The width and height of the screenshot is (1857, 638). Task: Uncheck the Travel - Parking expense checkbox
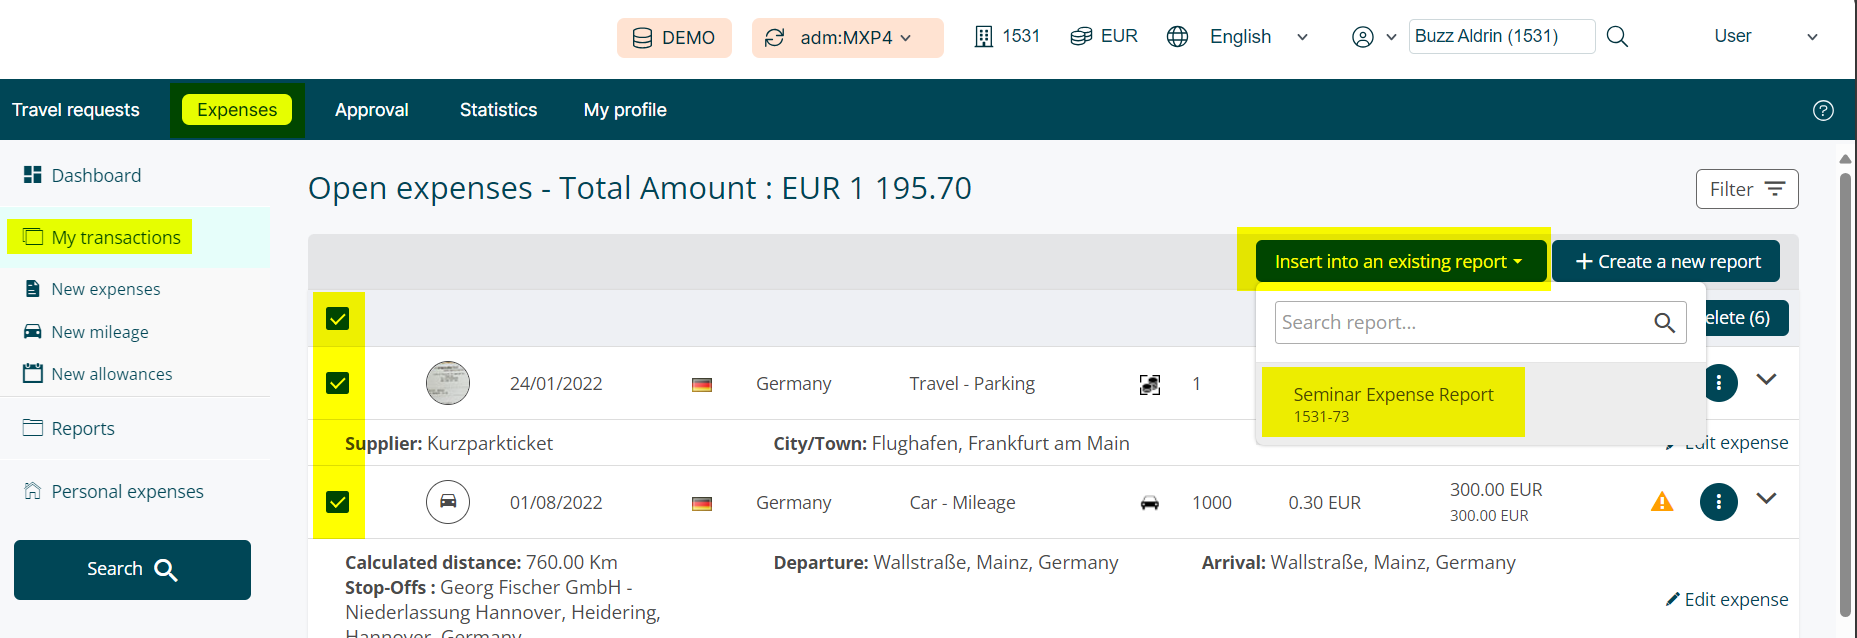pos(338,383)
